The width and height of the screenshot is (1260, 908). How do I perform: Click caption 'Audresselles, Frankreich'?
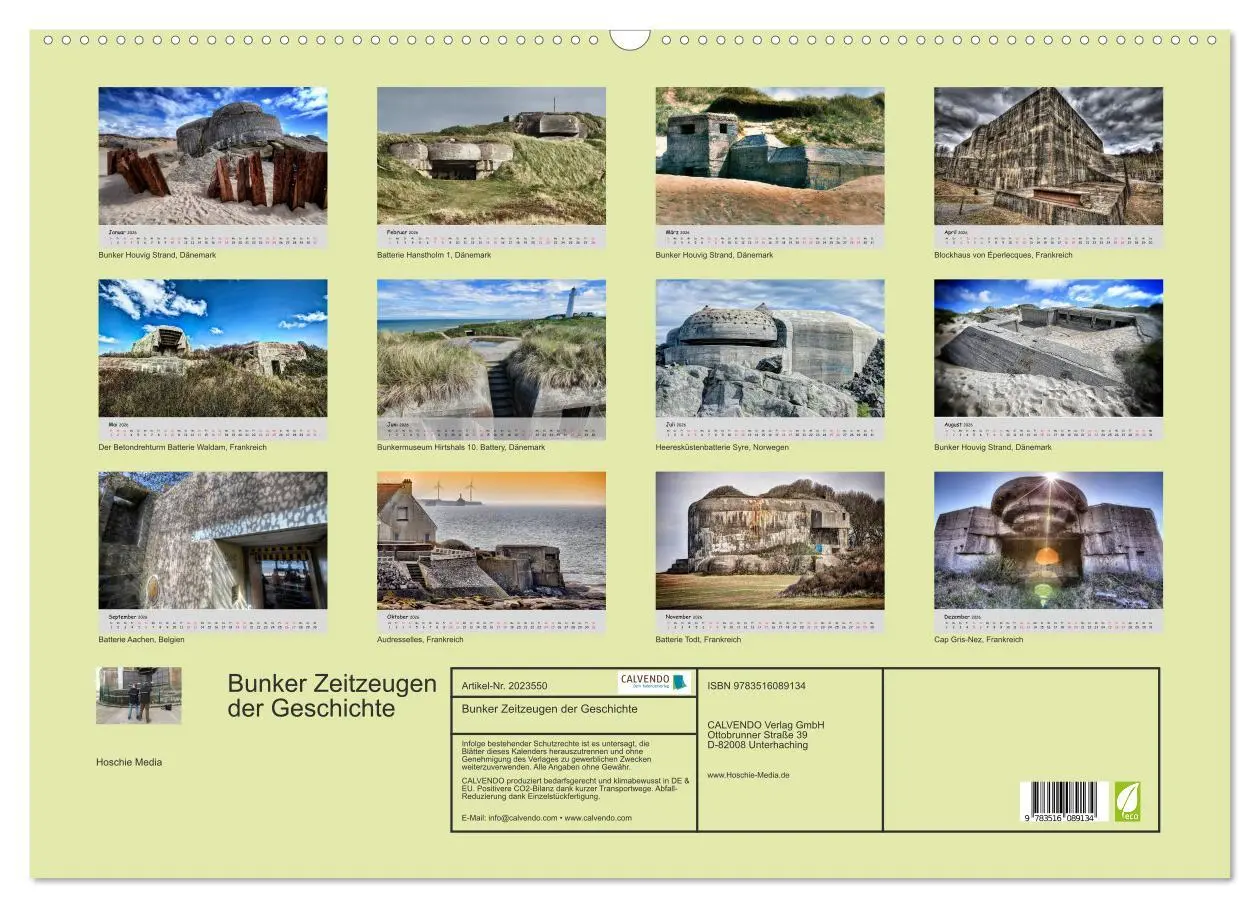point(420,639)
